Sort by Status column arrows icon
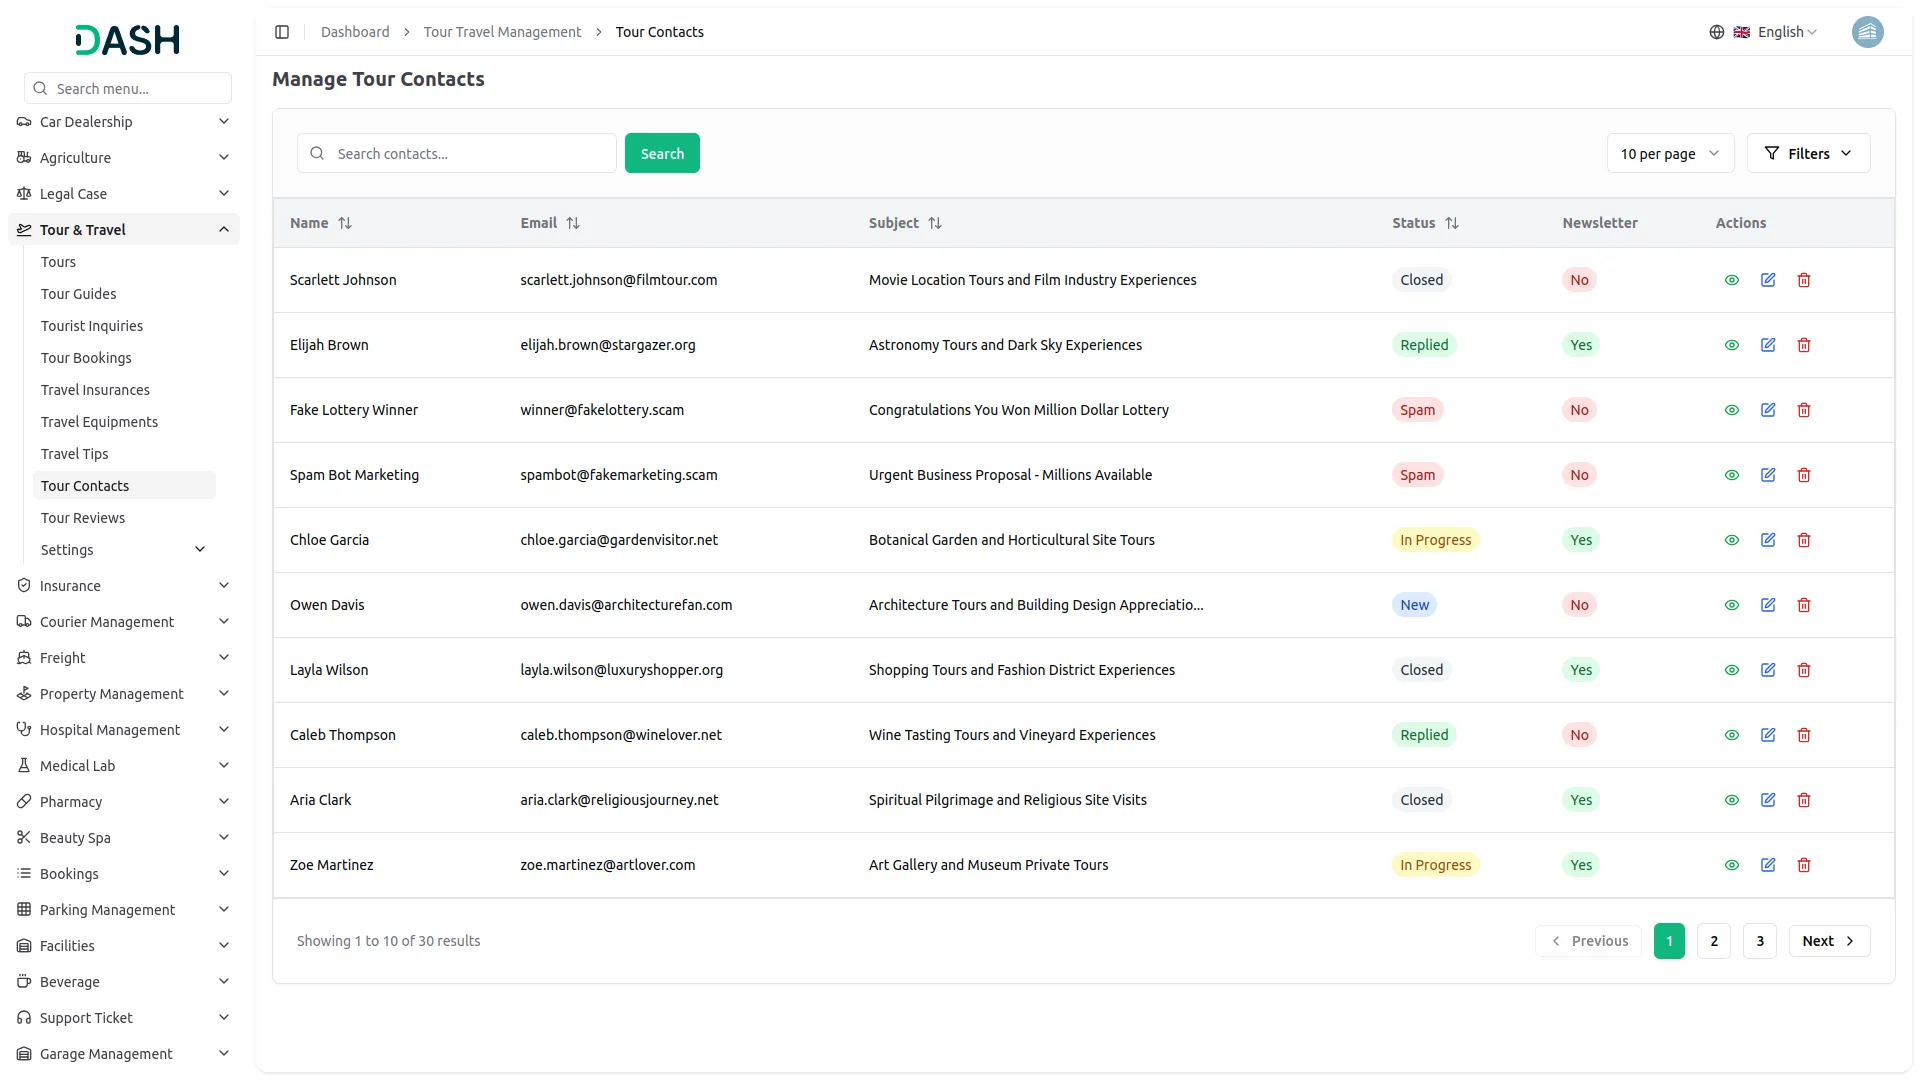Viewport: 1920px width, 1080px height. 1452,223
